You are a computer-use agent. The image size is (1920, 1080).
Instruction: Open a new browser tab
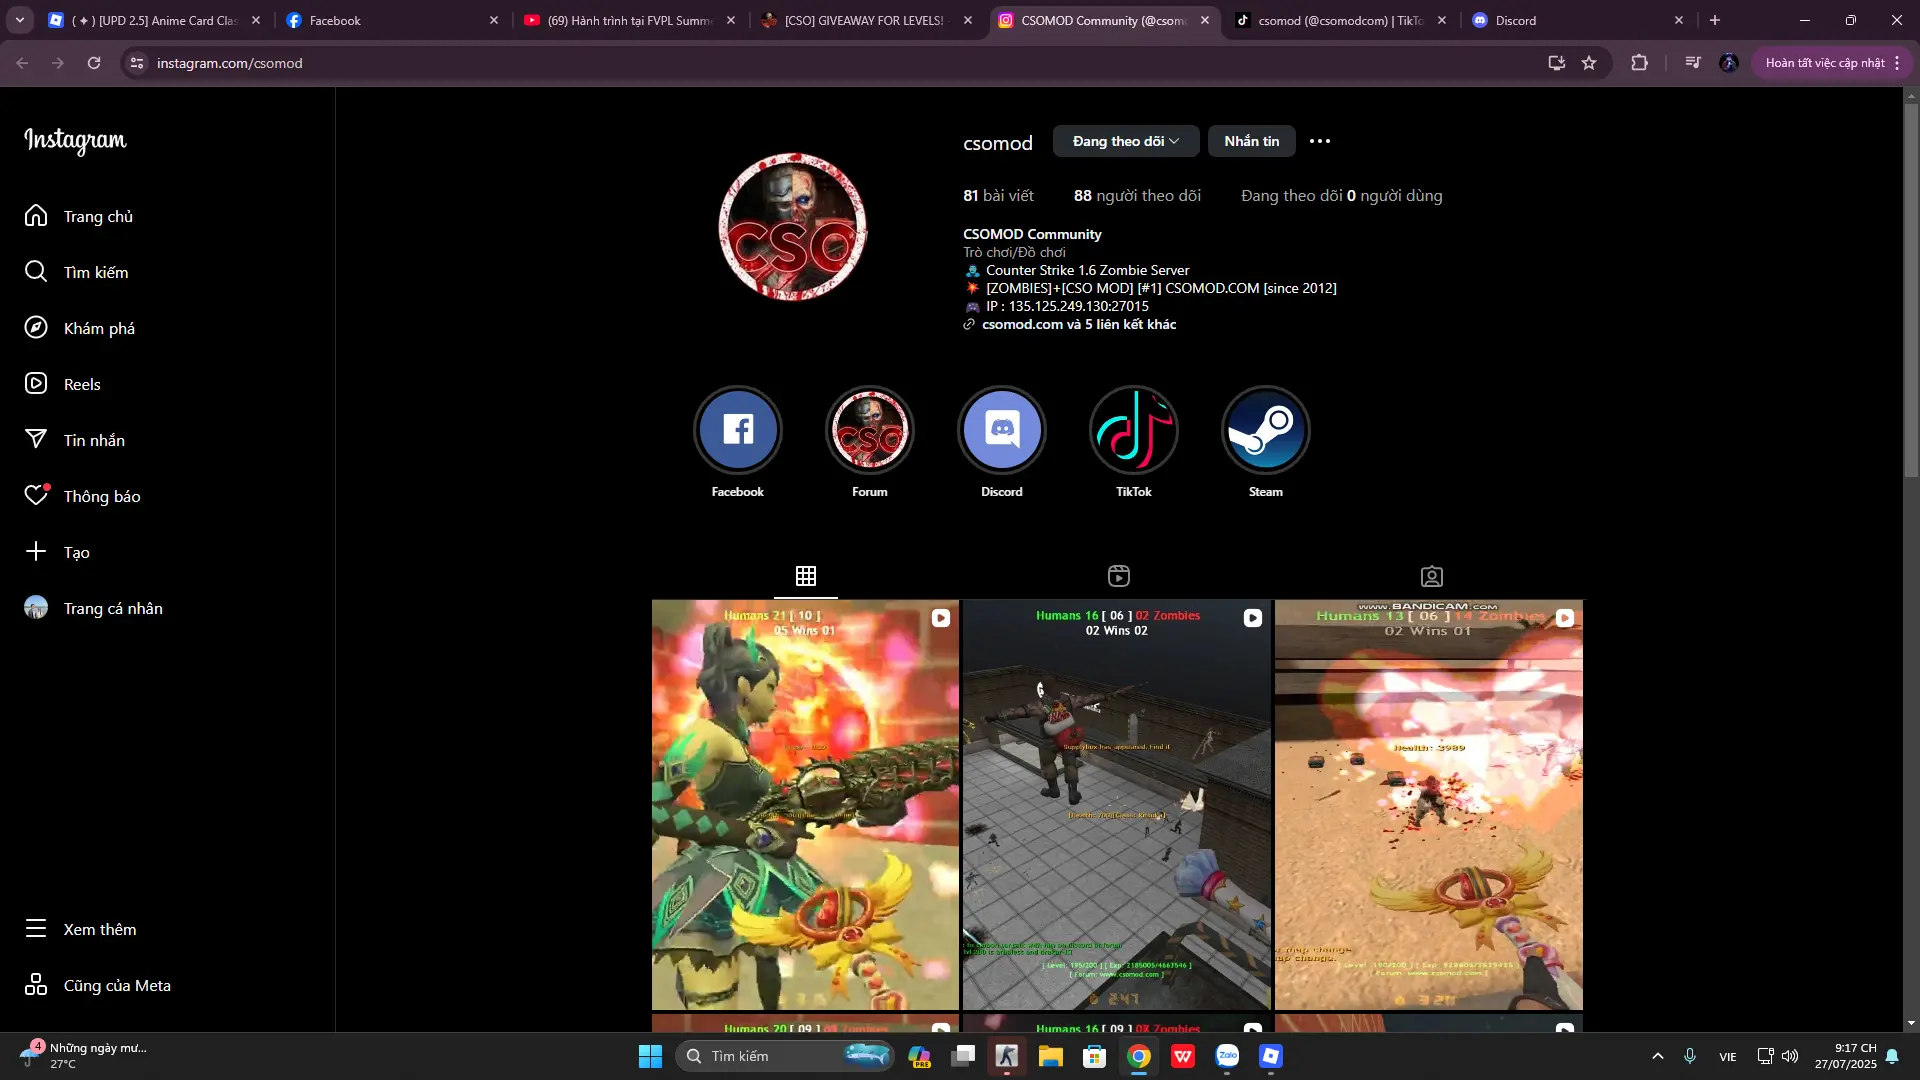(1715, 20)
